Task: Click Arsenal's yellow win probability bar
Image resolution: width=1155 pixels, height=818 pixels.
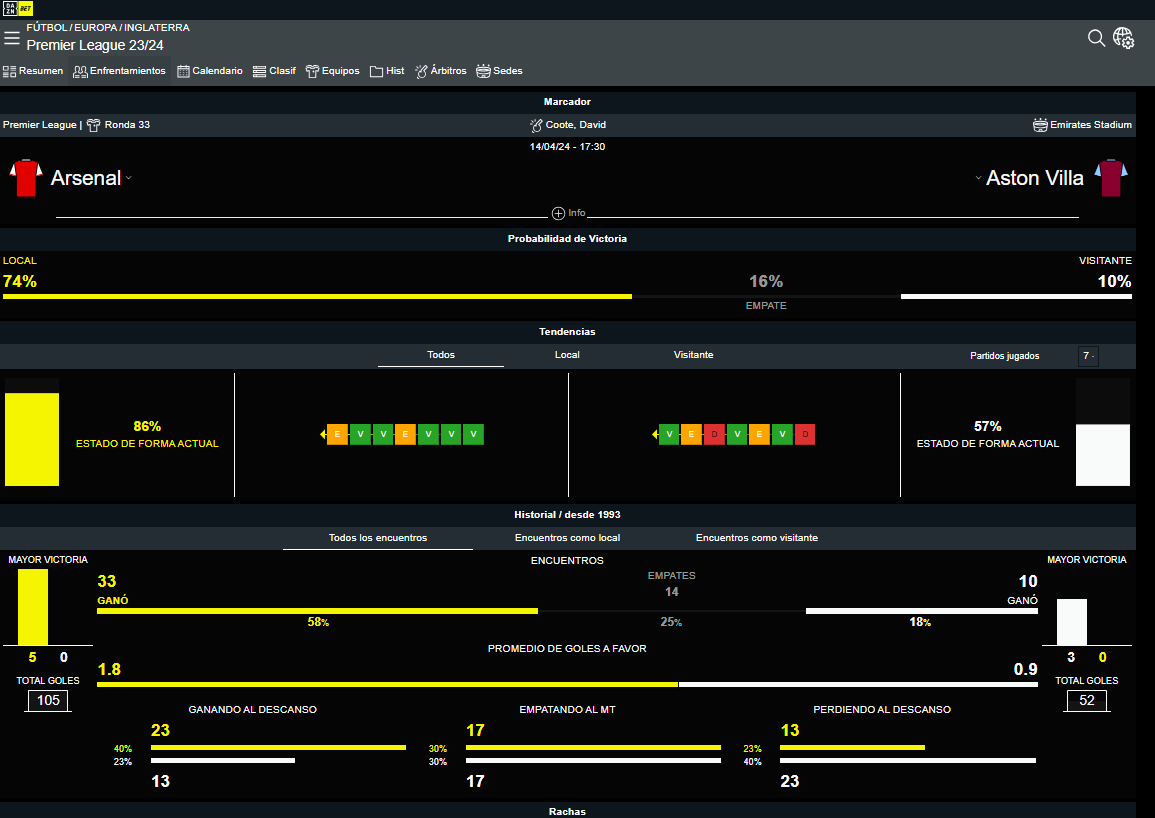Action: point(317,296)
